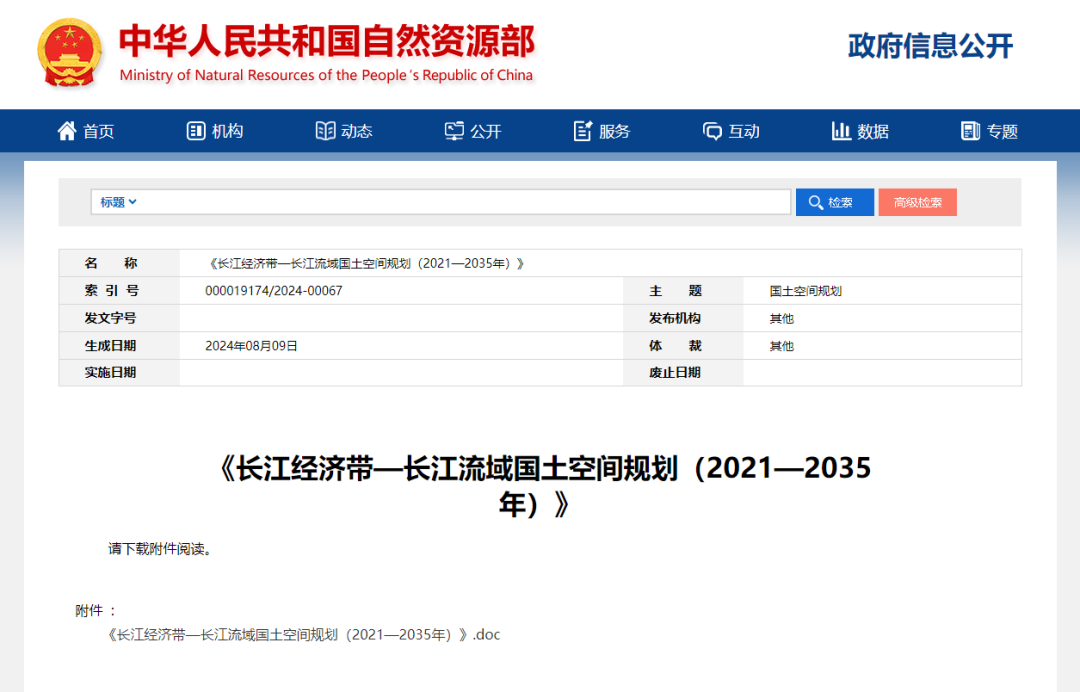Viewport: 1080px width, 692px height.
Task: Open the 动态 news icon
Action: point(325,130)
